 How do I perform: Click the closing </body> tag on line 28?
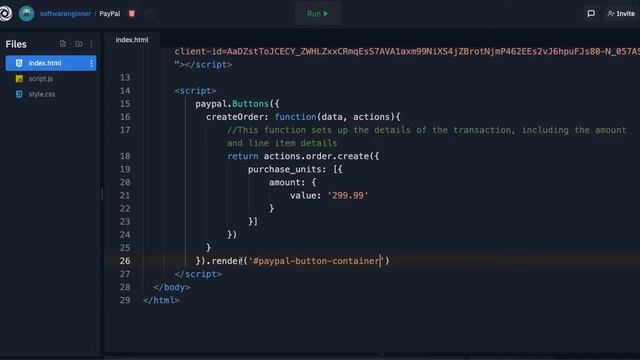pos(172,287)
